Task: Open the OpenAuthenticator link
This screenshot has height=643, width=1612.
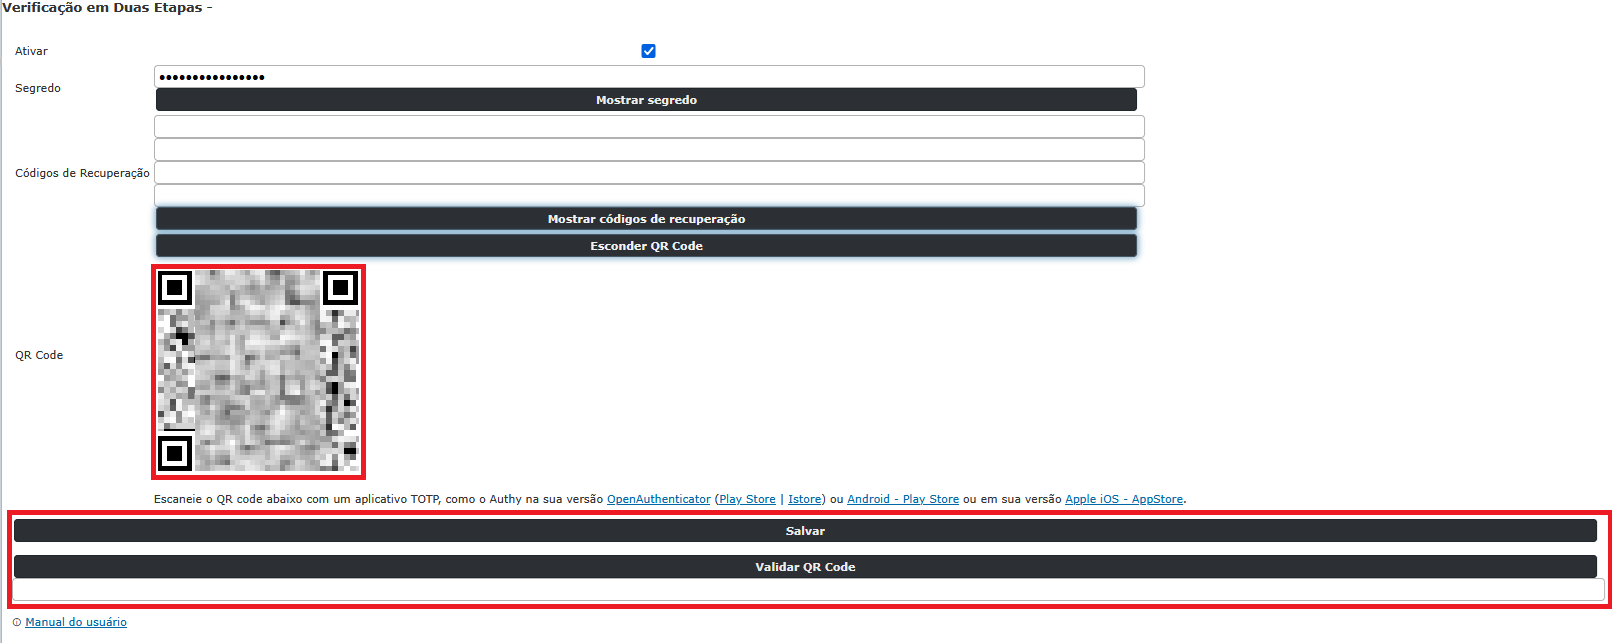Action: 659,499
